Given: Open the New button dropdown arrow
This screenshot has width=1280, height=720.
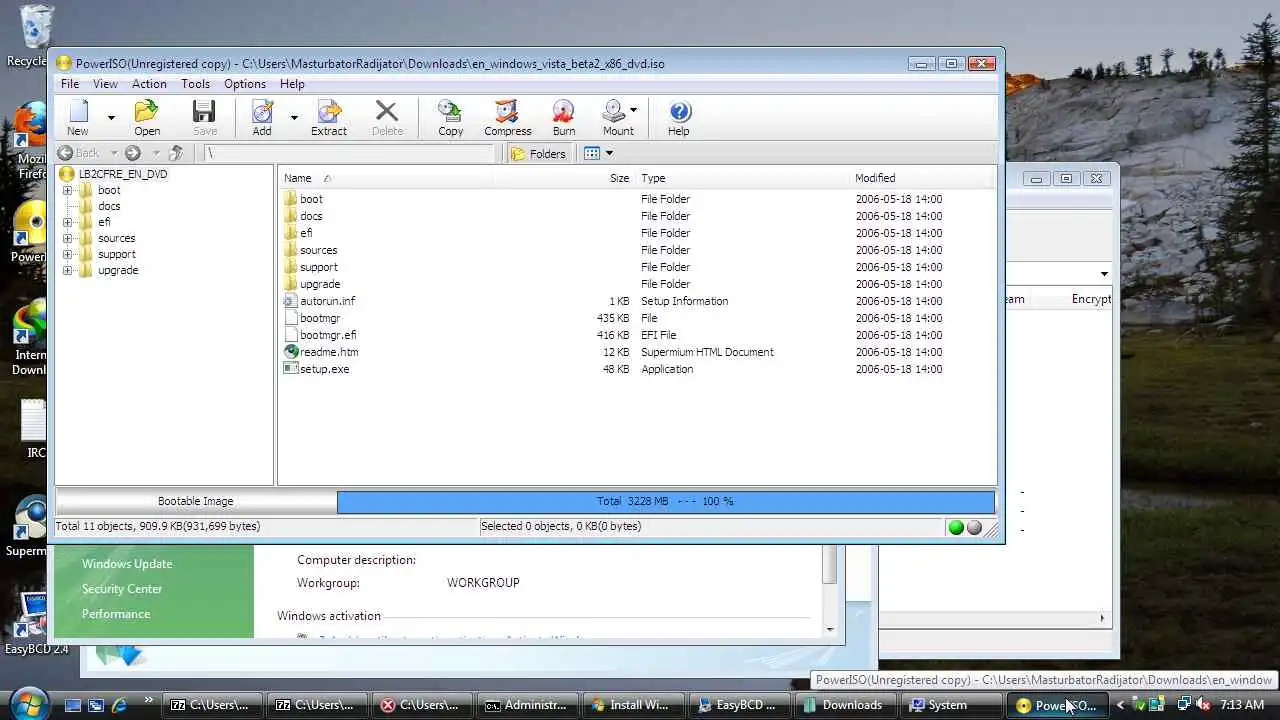Looking at the screenshot, I should click(111, 117).
